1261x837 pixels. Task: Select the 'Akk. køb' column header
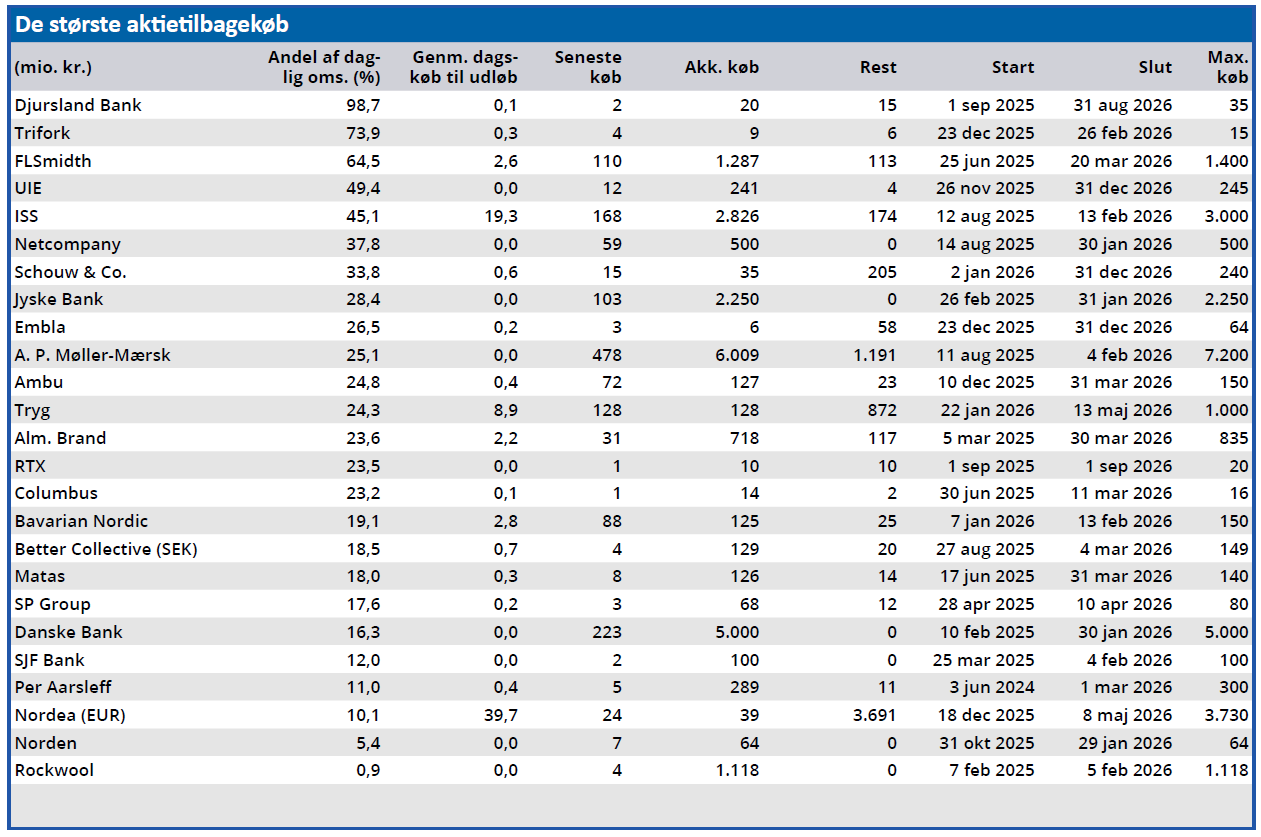point(721,68)
